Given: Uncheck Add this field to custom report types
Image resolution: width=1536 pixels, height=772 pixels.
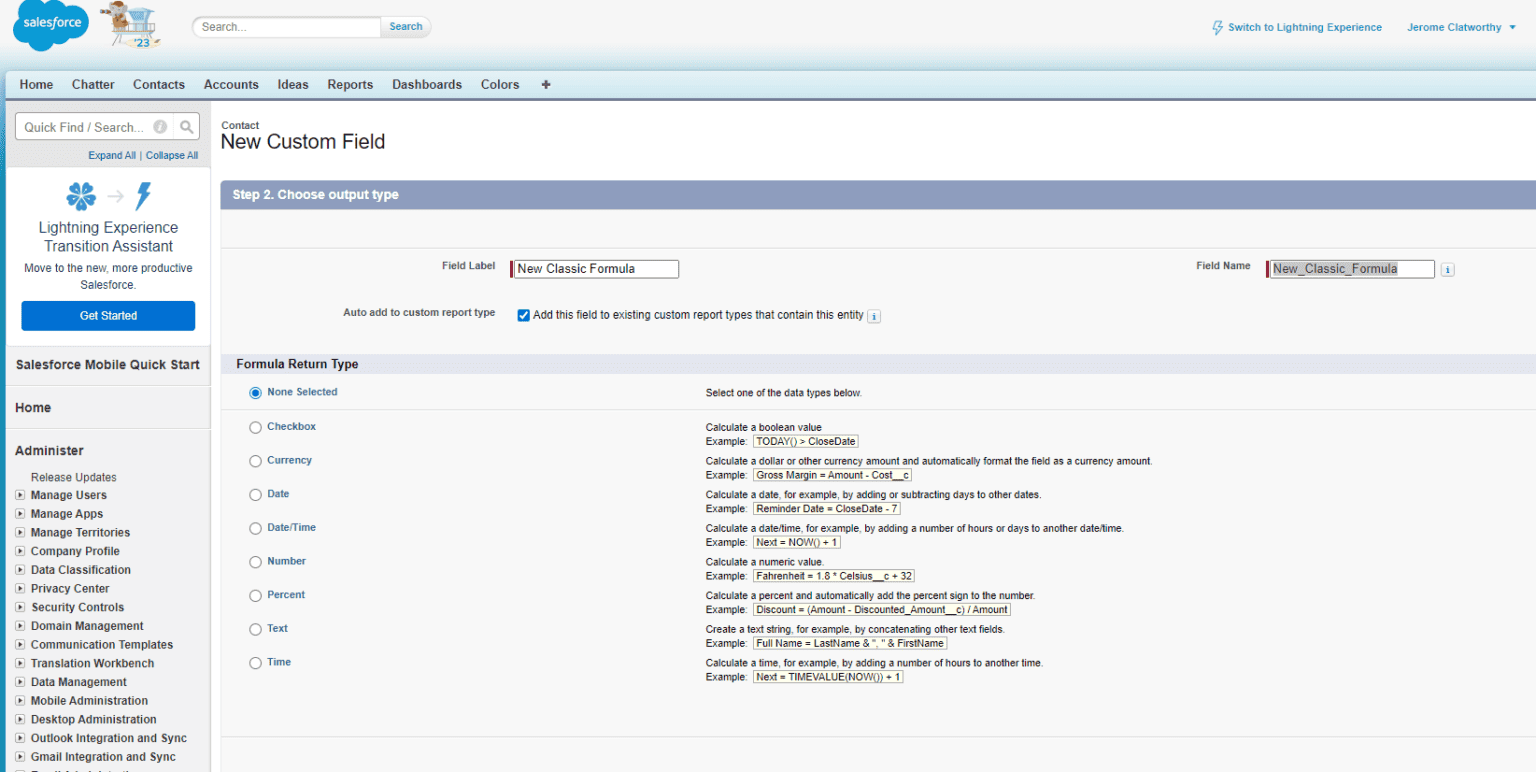Looking at the screenshot, I should [524, 315].
